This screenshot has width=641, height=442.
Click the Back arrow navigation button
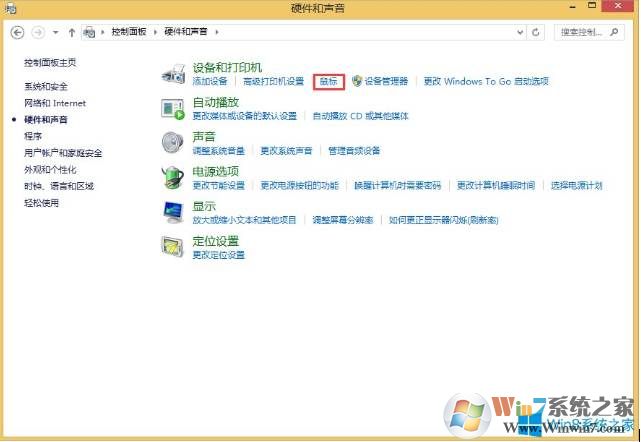(x=17, y=32)
